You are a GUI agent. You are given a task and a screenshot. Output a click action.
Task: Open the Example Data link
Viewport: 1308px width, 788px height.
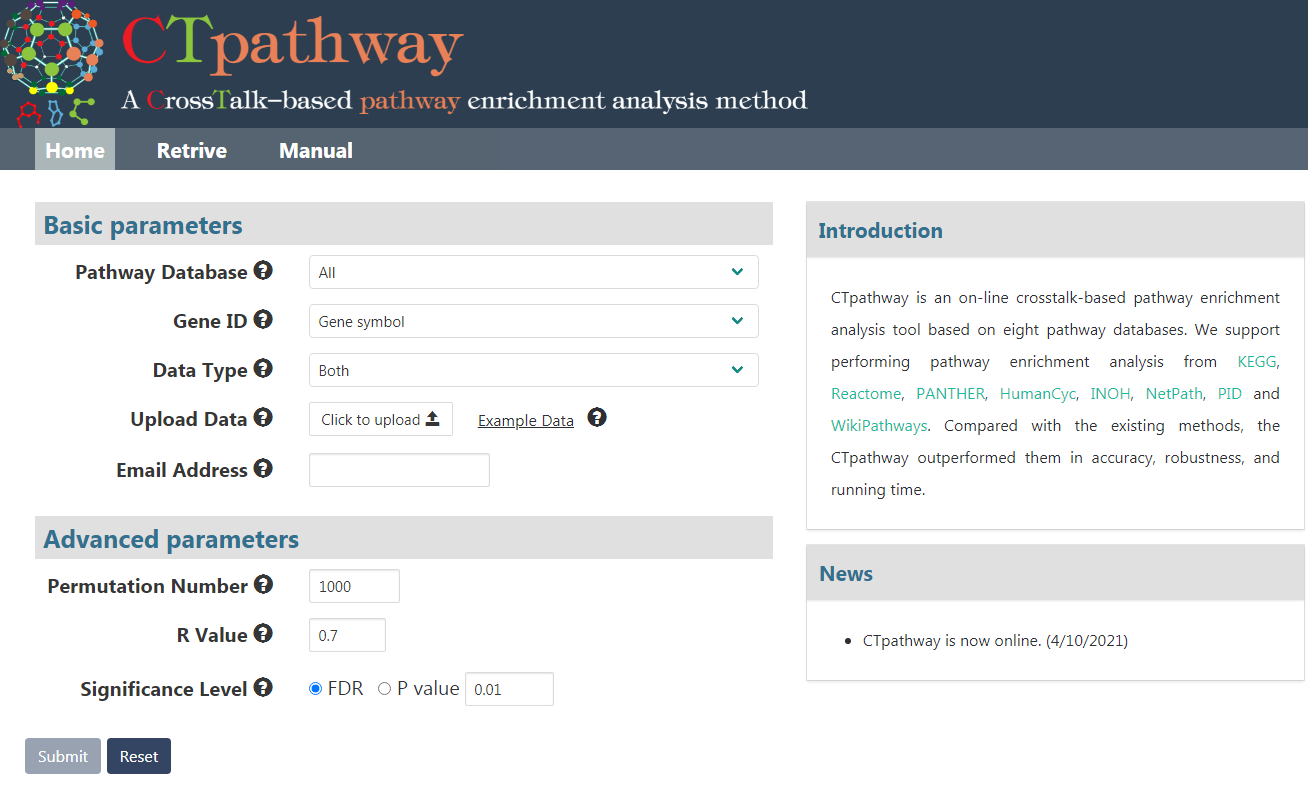526,421
